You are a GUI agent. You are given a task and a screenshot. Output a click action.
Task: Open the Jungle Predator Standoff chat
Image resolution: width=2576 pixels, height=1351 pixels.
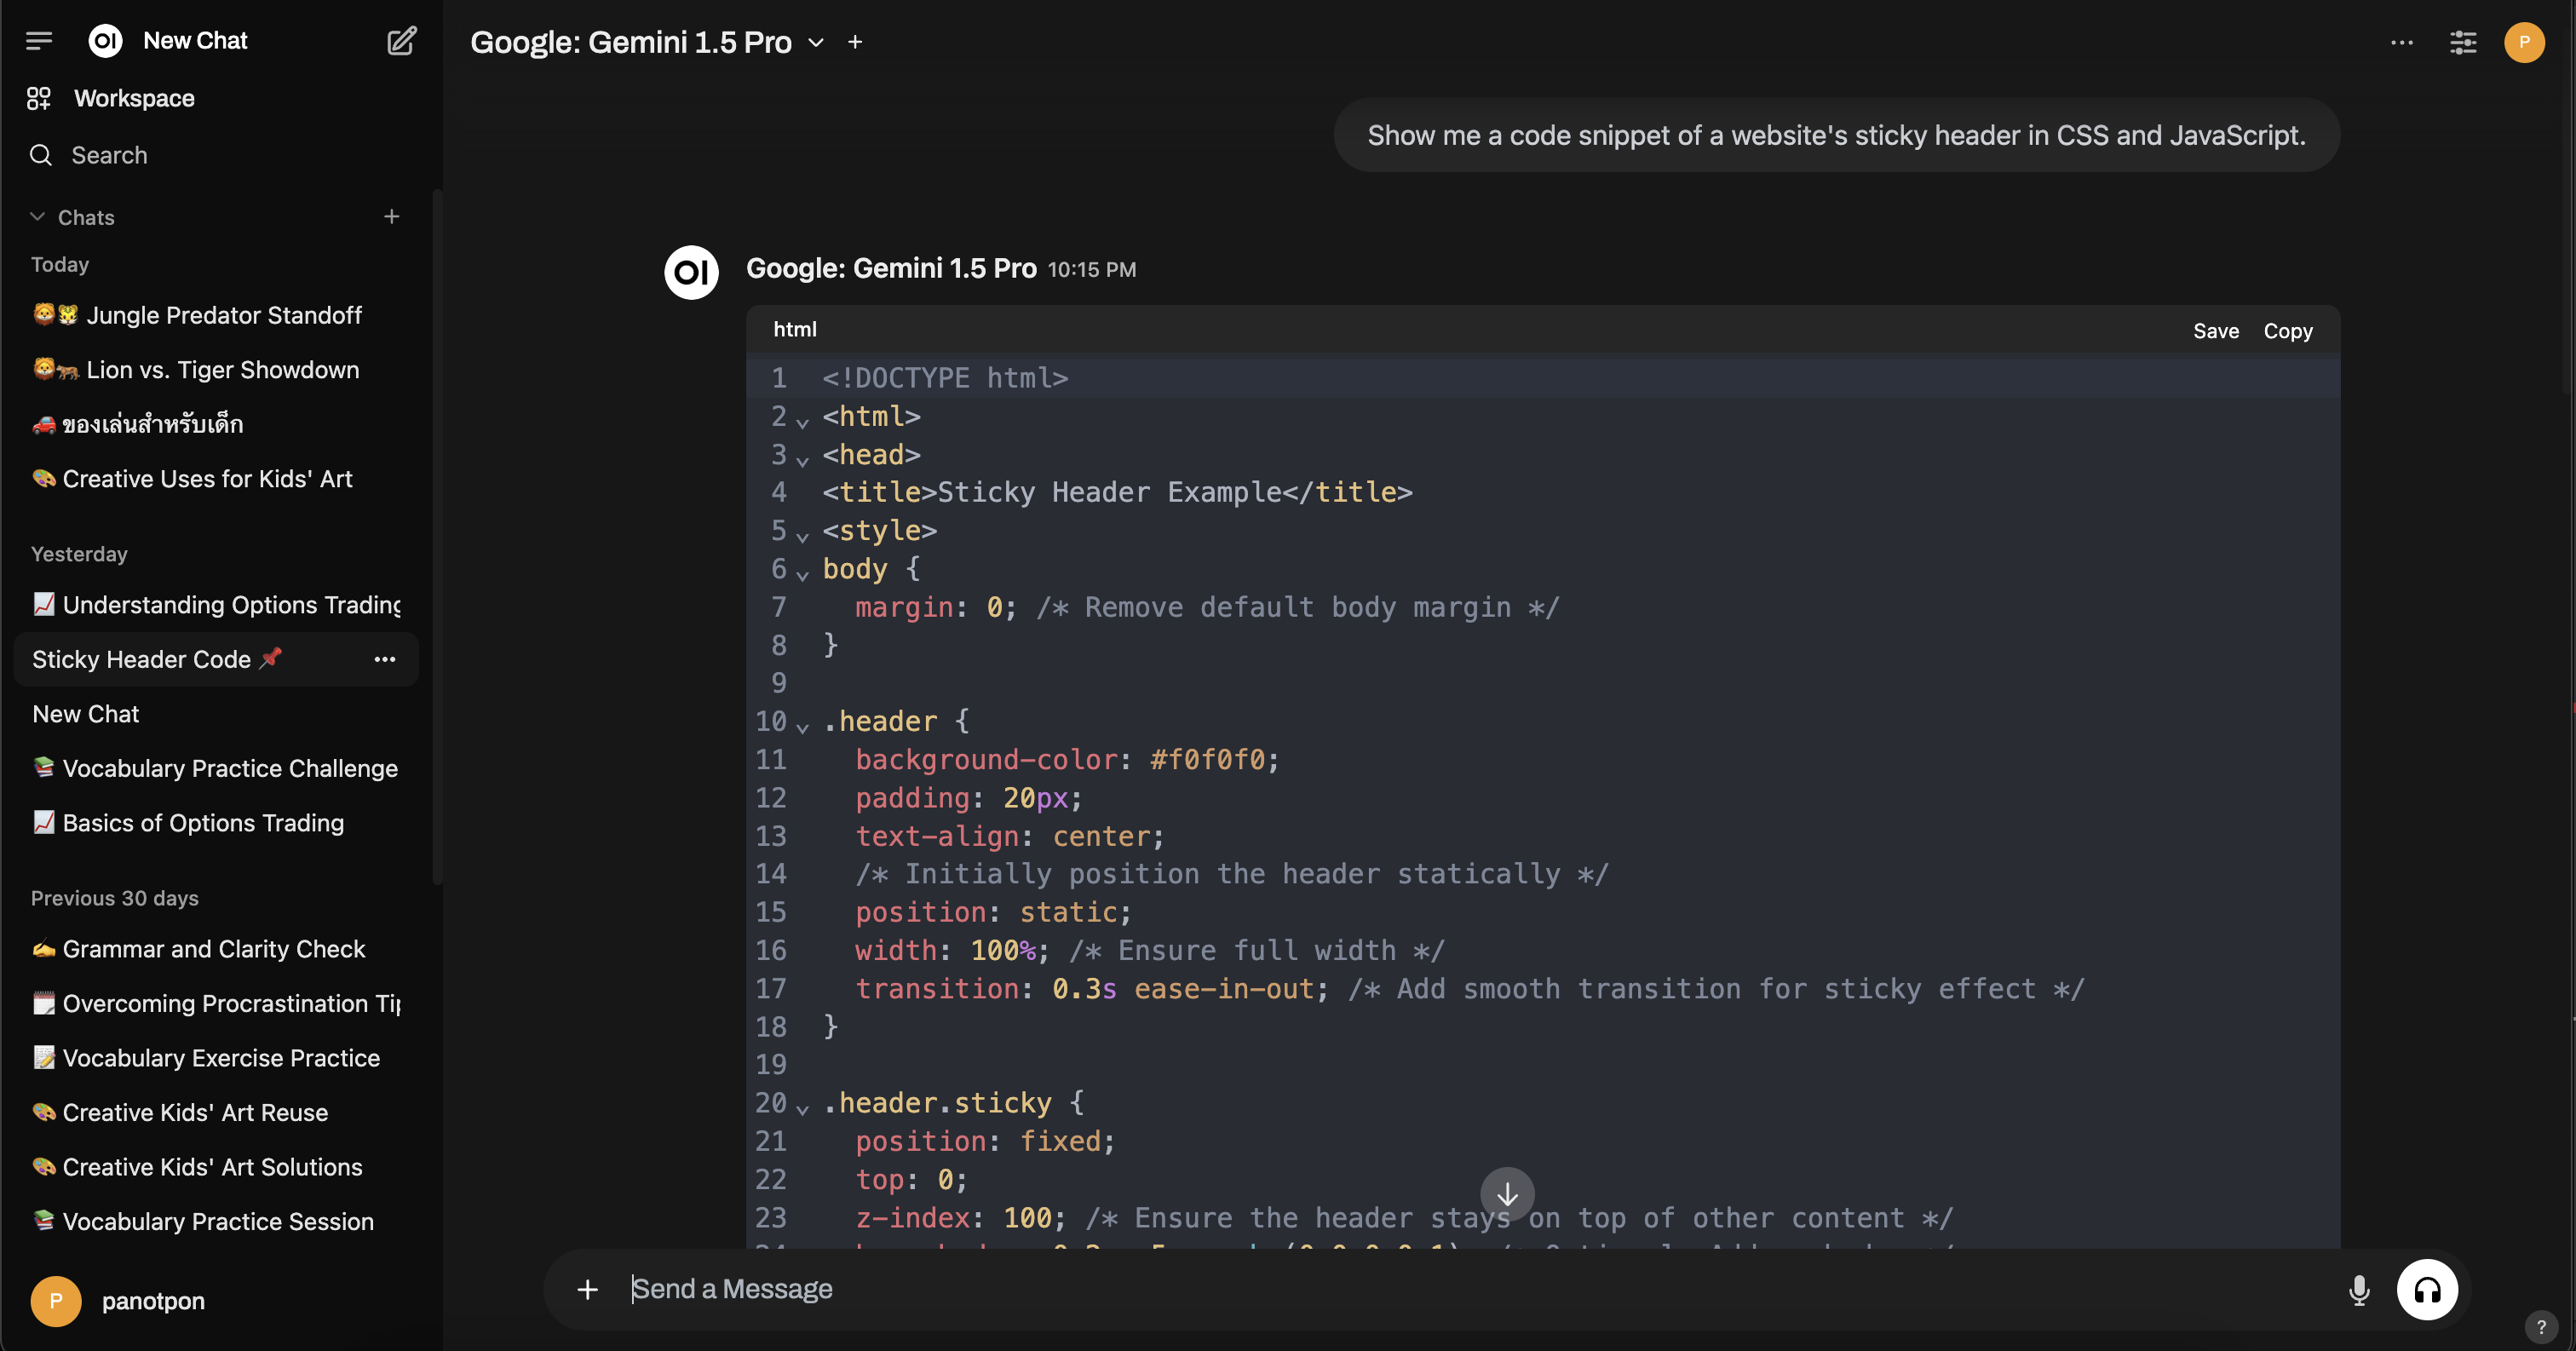(223, 315)
